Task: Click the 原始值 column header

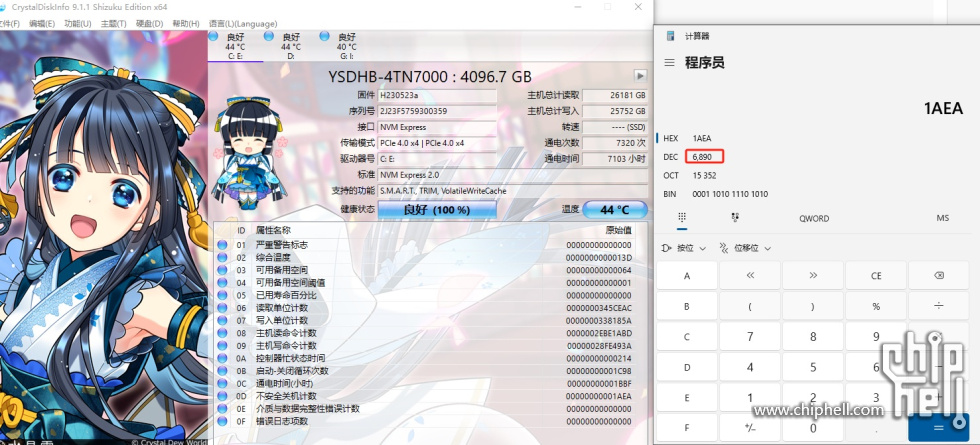Action: click(x=619, y=229)
